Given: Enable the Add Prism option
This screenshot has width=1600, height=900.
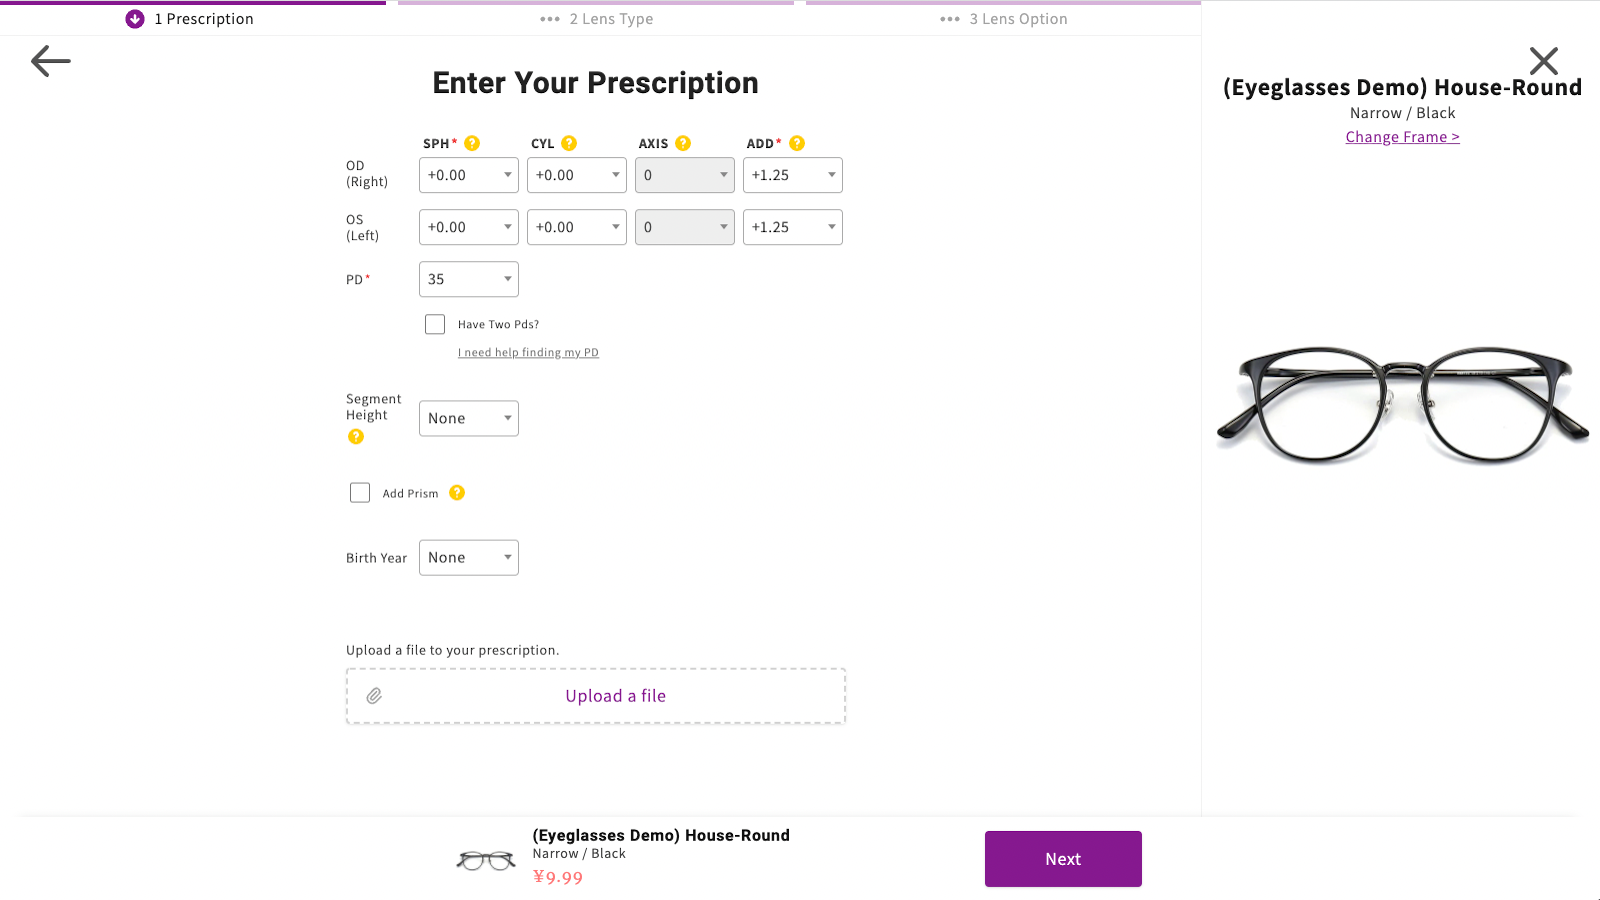Looking at the screenshot, I should [359, 492].
